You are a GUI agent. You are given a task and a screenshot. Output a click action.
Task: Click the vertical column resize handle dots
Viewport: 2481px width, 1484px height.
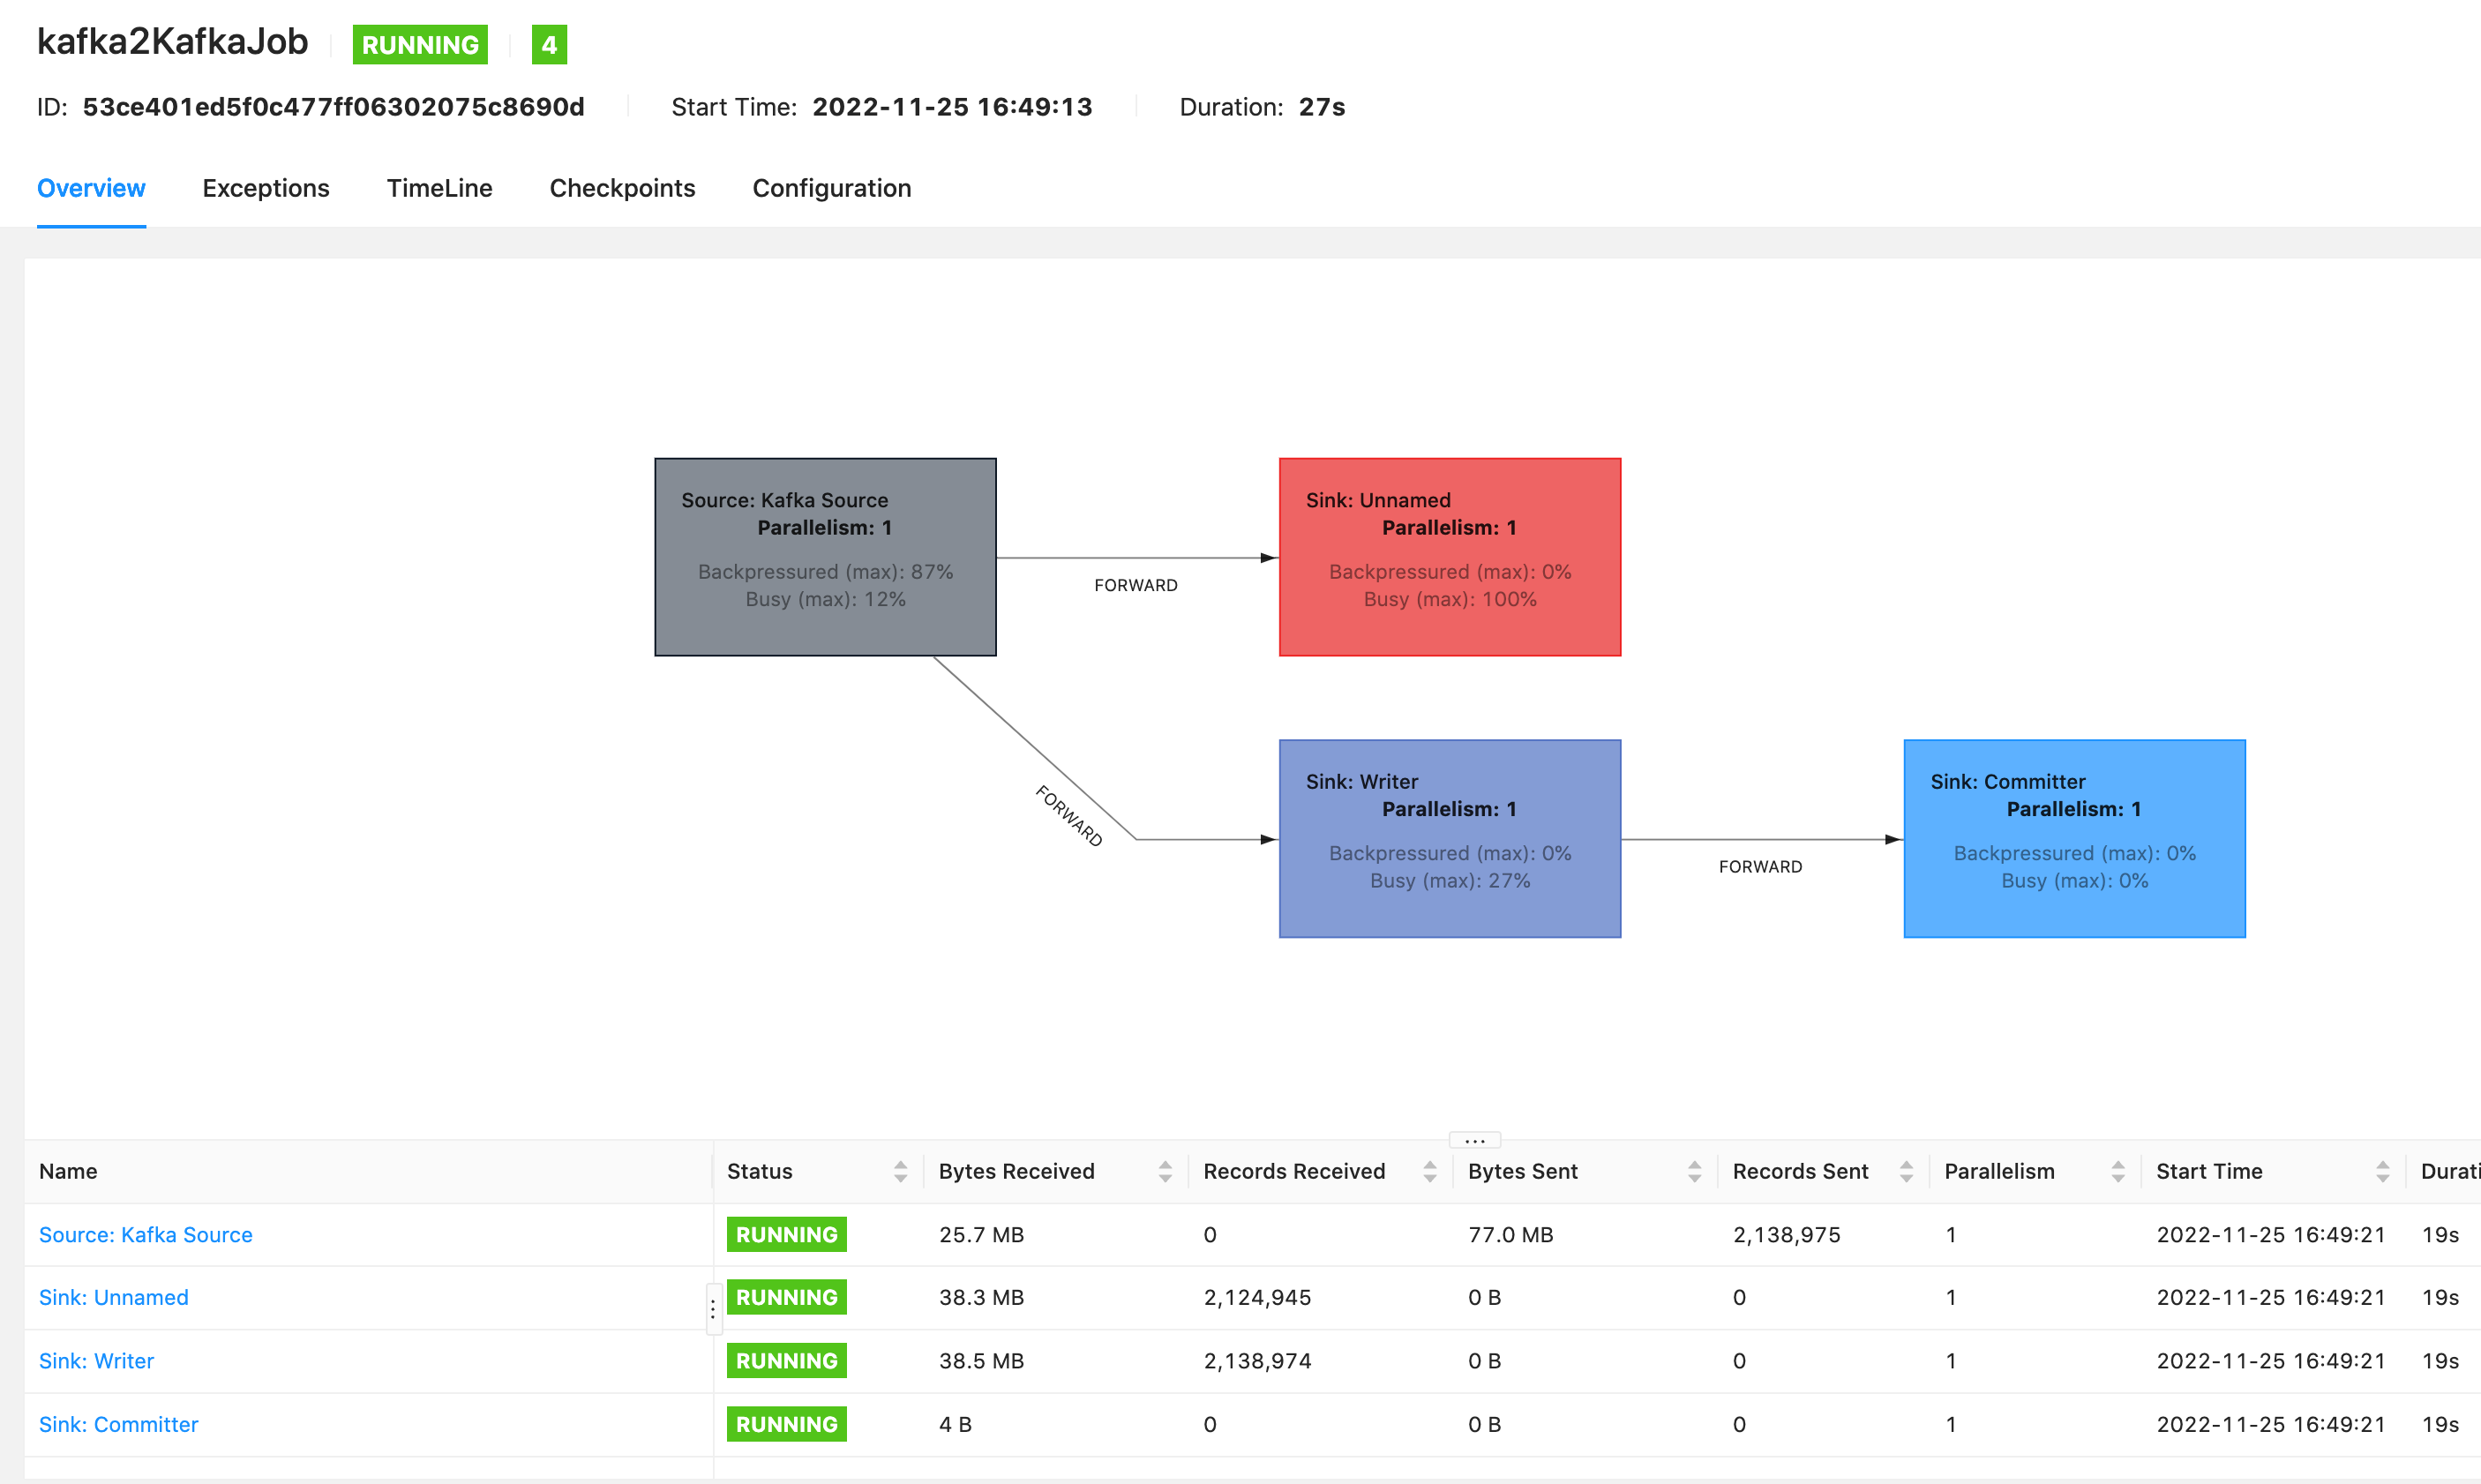pyautogui.click(x=713, y=1308)
